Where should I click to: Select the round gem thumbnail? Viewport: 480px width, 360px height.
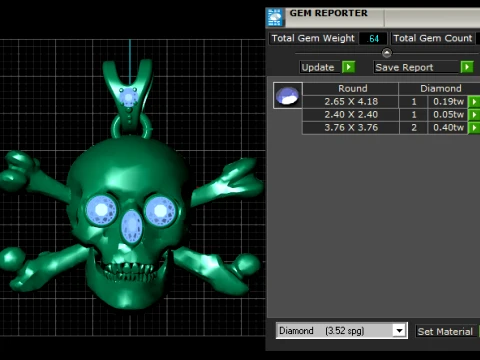point(288,95)
